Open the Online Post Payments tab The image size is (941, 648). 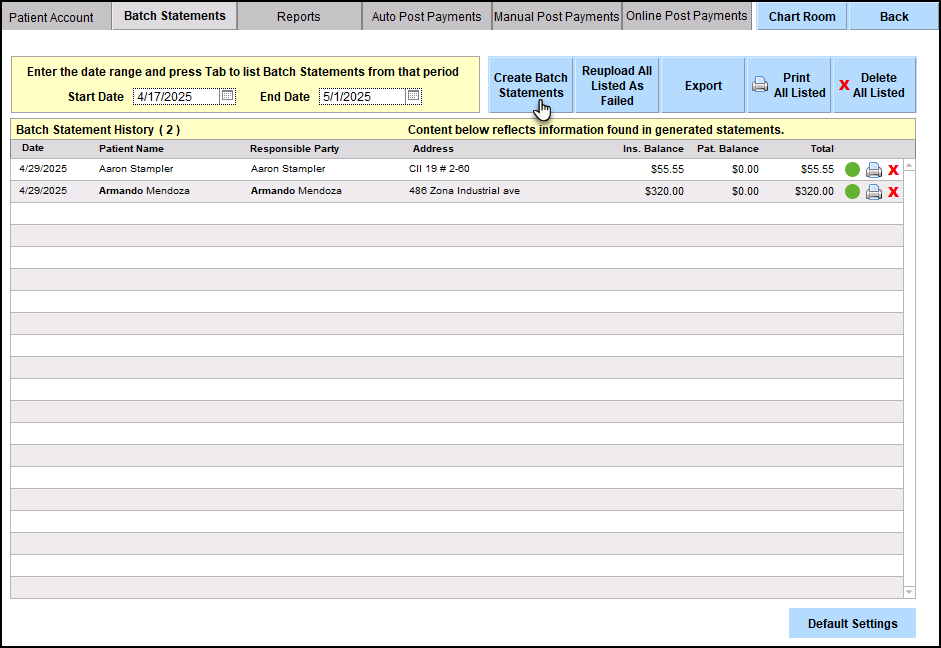pos(686,16)
